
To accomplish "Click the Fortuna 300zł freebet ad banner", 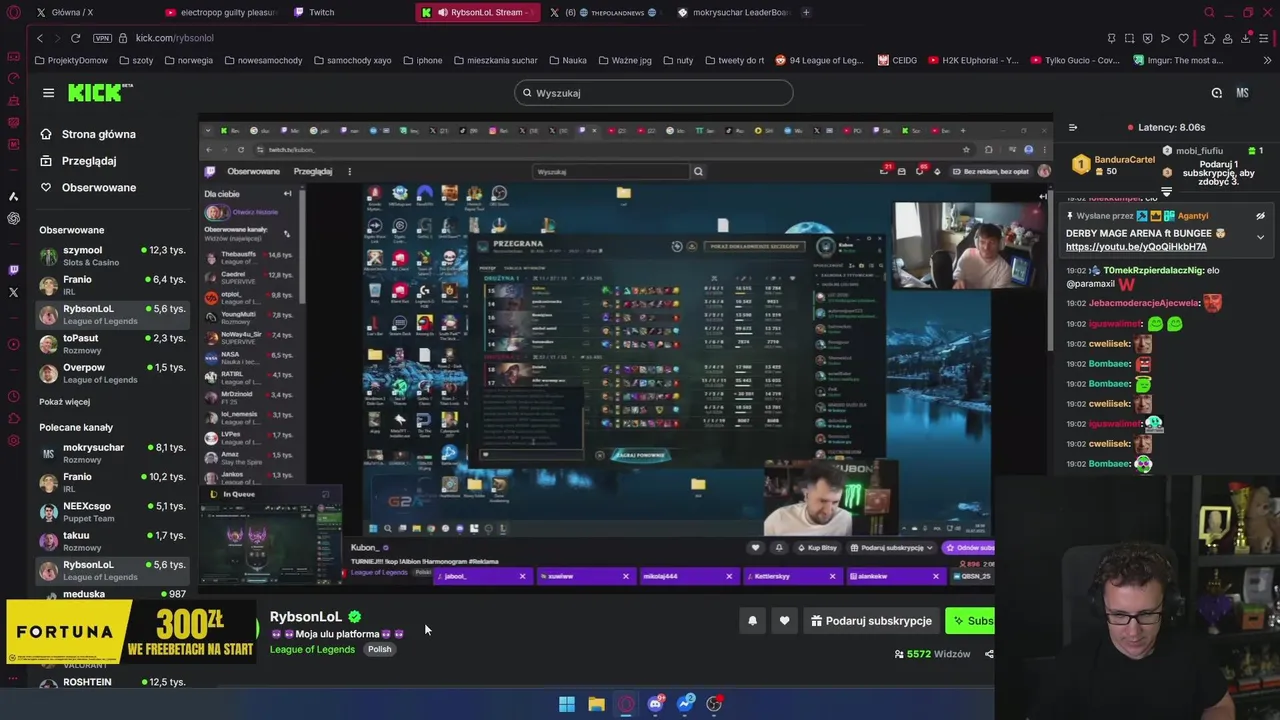I will point(131,632).
